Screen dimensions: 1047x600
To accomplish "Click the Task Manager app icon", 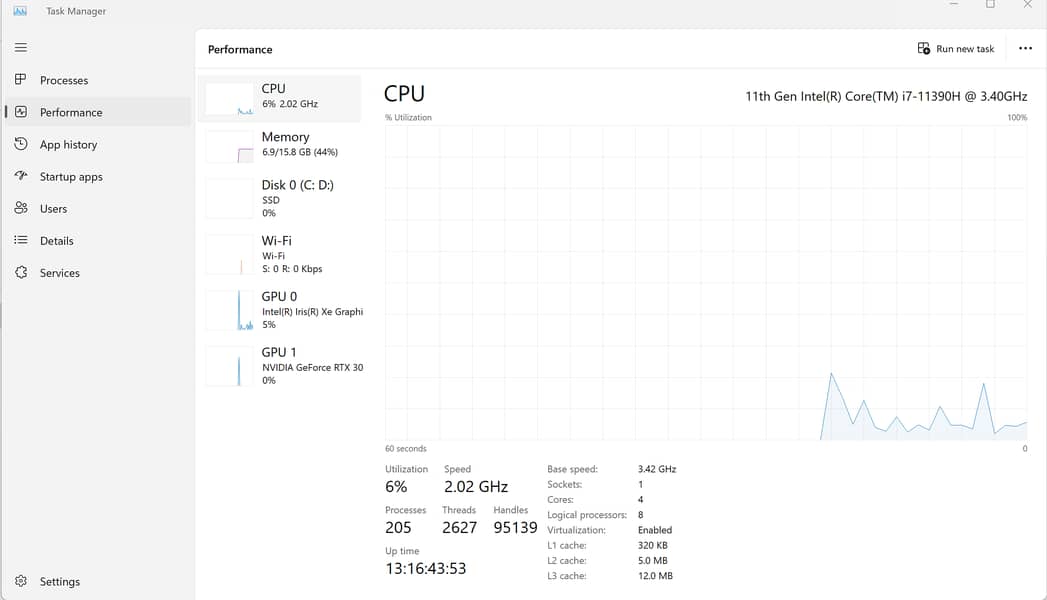I will click(x=20, y=11).
